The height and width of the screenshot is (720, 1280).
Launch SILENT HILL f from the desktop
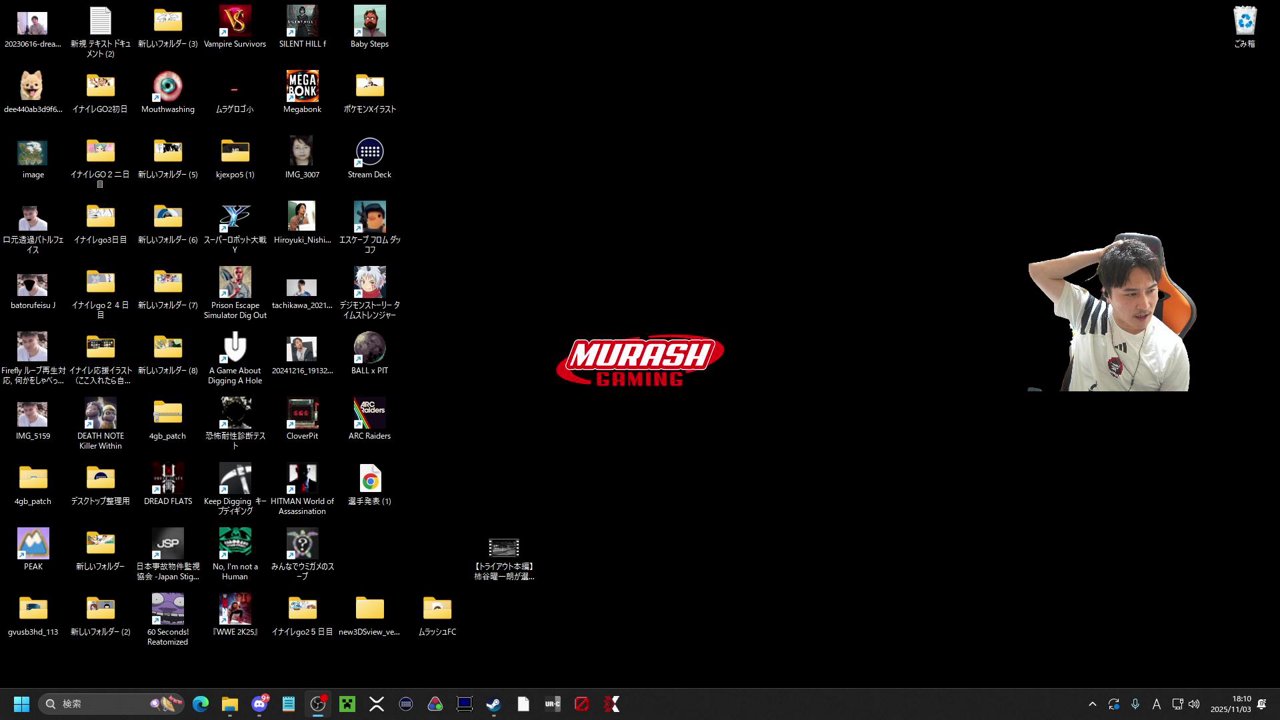(x=302, y=22)
